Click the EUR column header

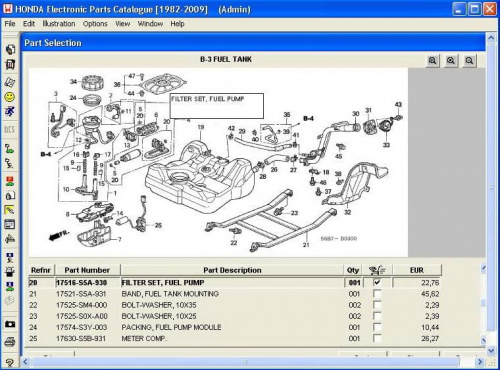417,270
